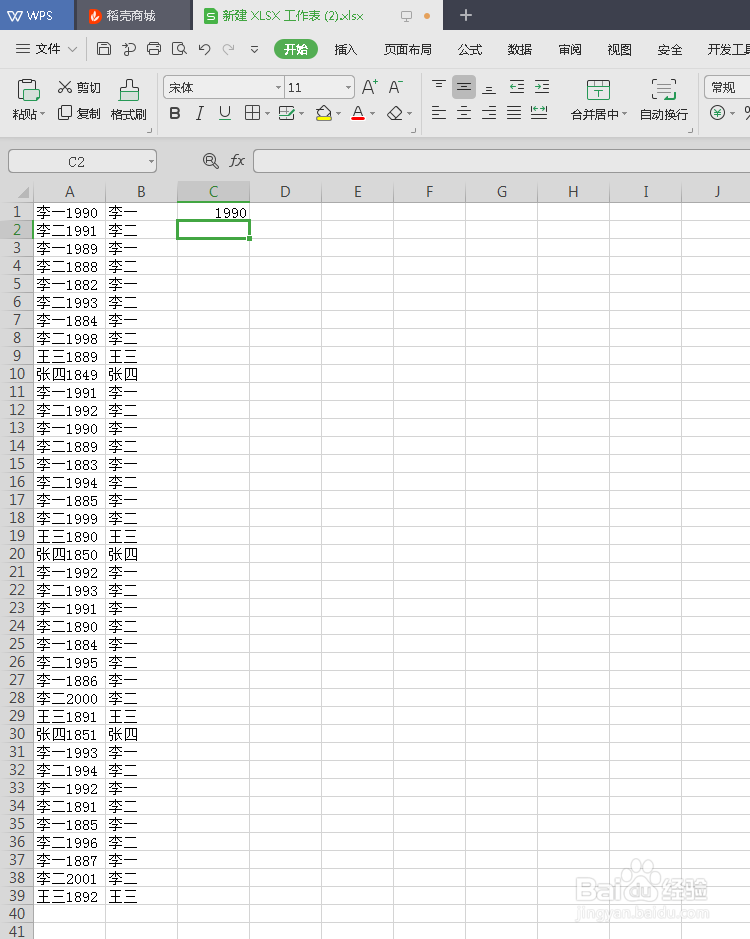Switch to the 插入 ribbon tab
The height and width of the screenshot is (939, 750).
[346, 49]
